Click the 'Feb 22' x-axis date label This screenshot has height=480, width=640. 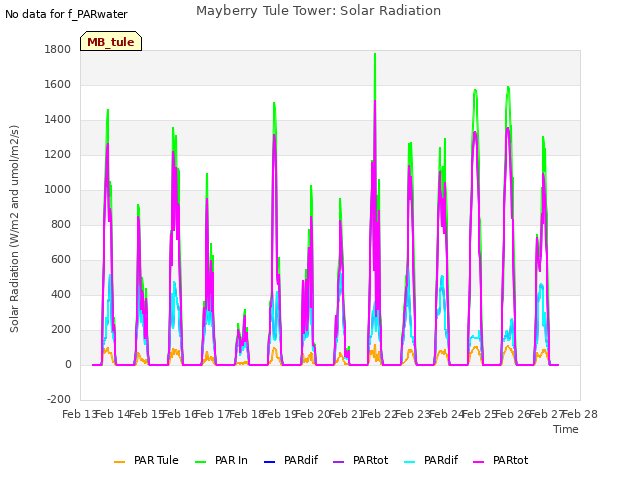pos(380,415)
